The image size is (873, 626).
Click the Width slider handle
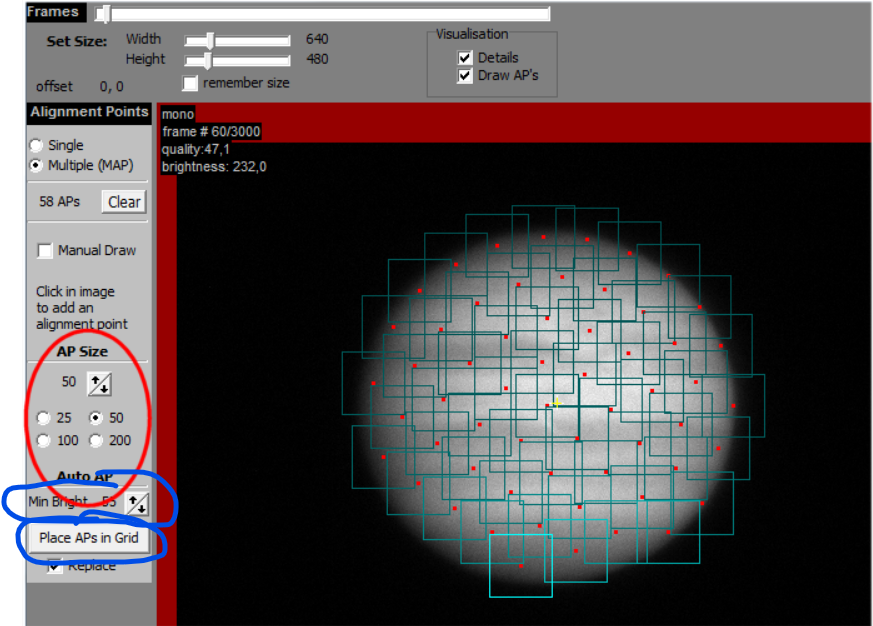tap(209, 40)
